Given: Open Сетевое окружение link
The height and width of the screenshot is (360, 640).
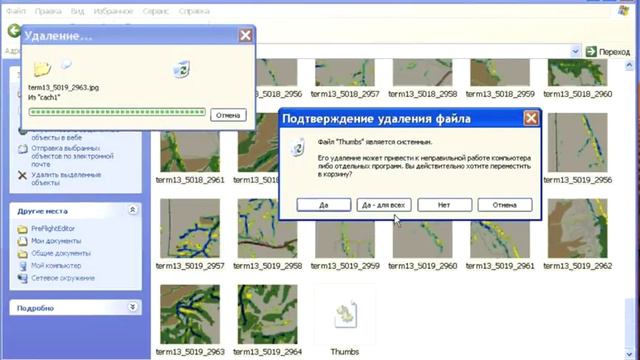Looking at the screenshot, I should 63,278.
